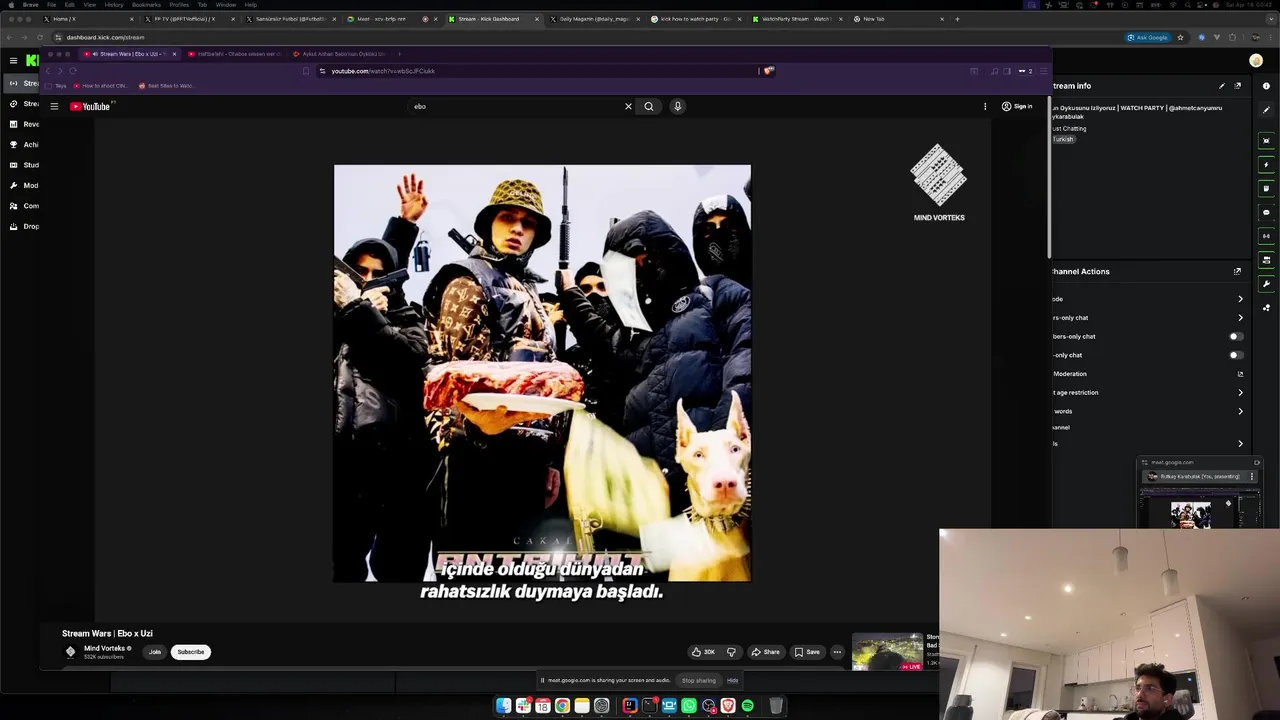Open the Profiles menu in menu bar
The image size is (1280, 720).
click(179, 5)
